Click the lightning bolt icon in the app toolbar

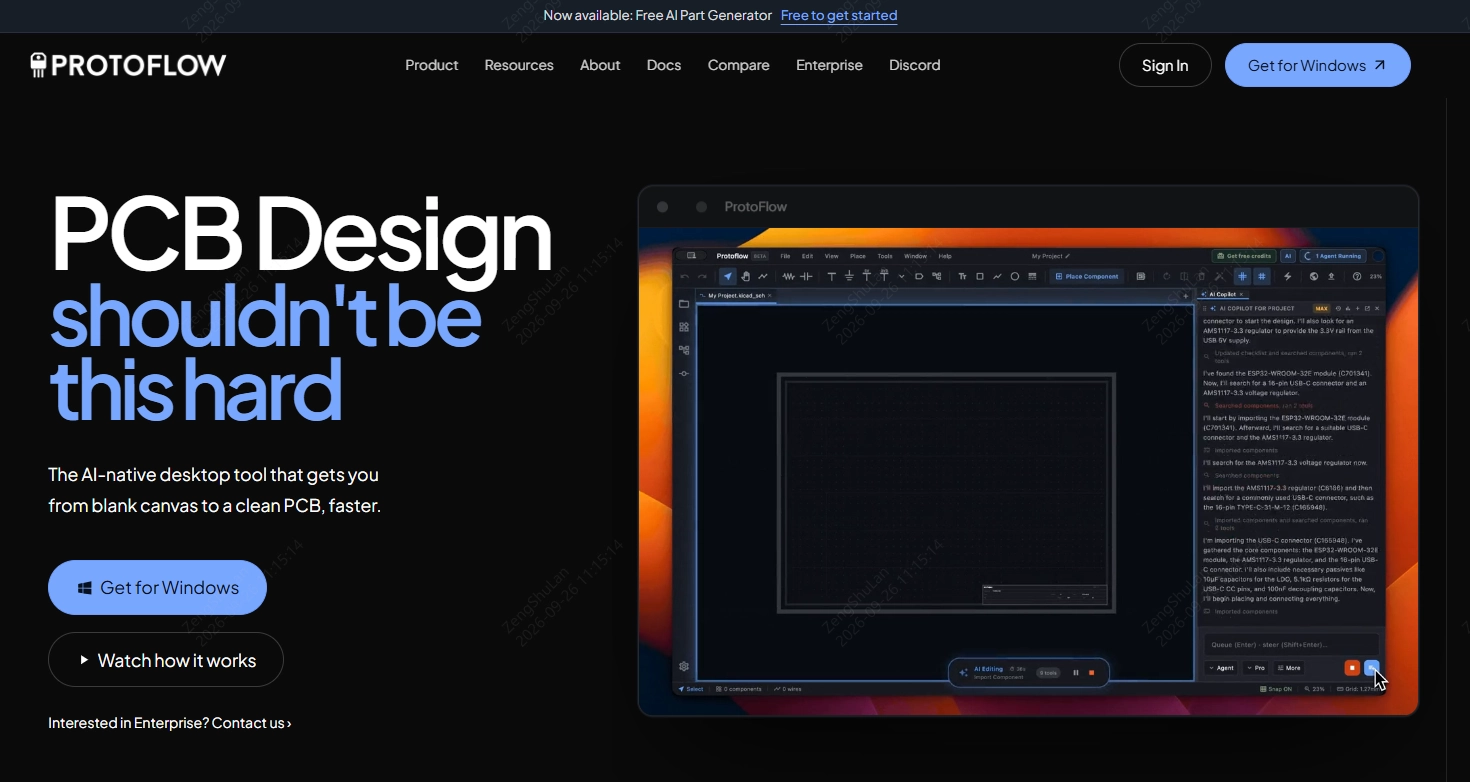point(1287,276)
